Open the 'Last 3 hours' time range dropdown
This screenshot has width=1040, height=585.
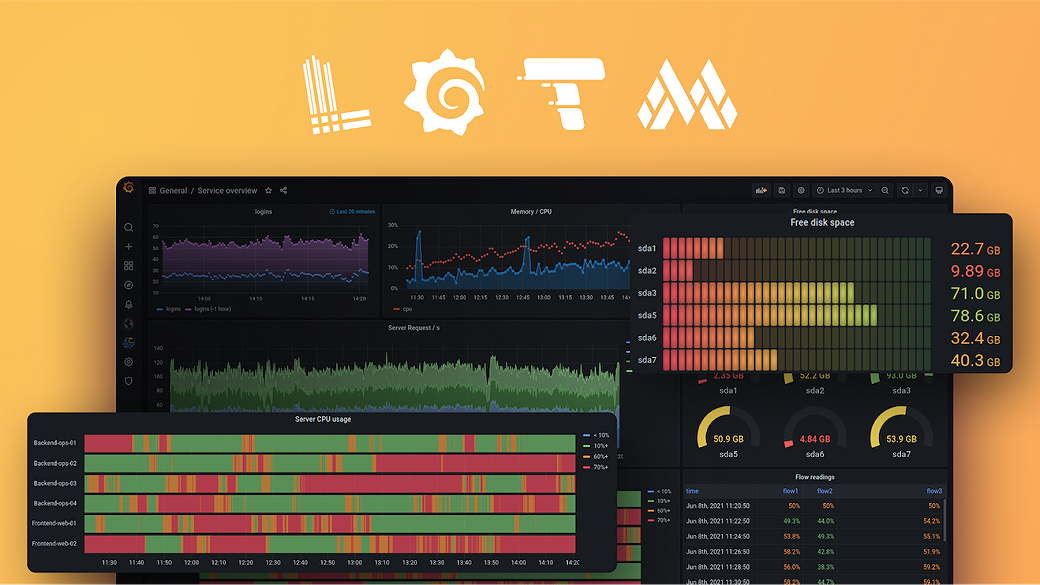click(x=843, y=190)
